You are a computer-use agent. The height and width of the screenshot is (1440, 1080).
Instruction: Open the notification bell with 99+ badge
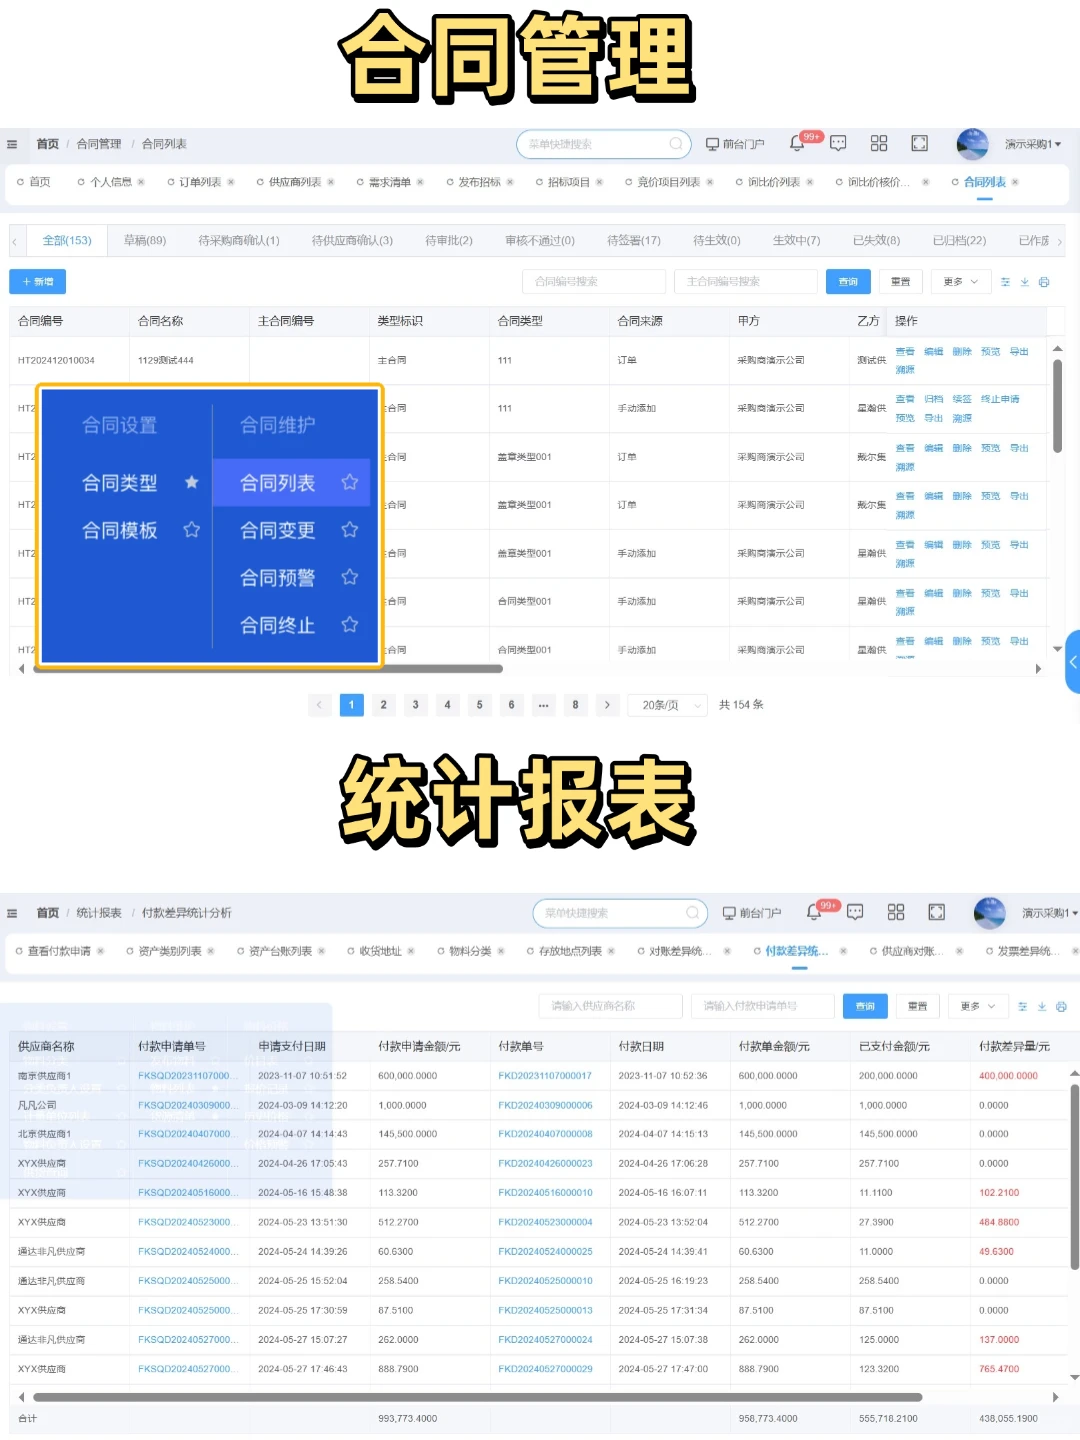797,144
